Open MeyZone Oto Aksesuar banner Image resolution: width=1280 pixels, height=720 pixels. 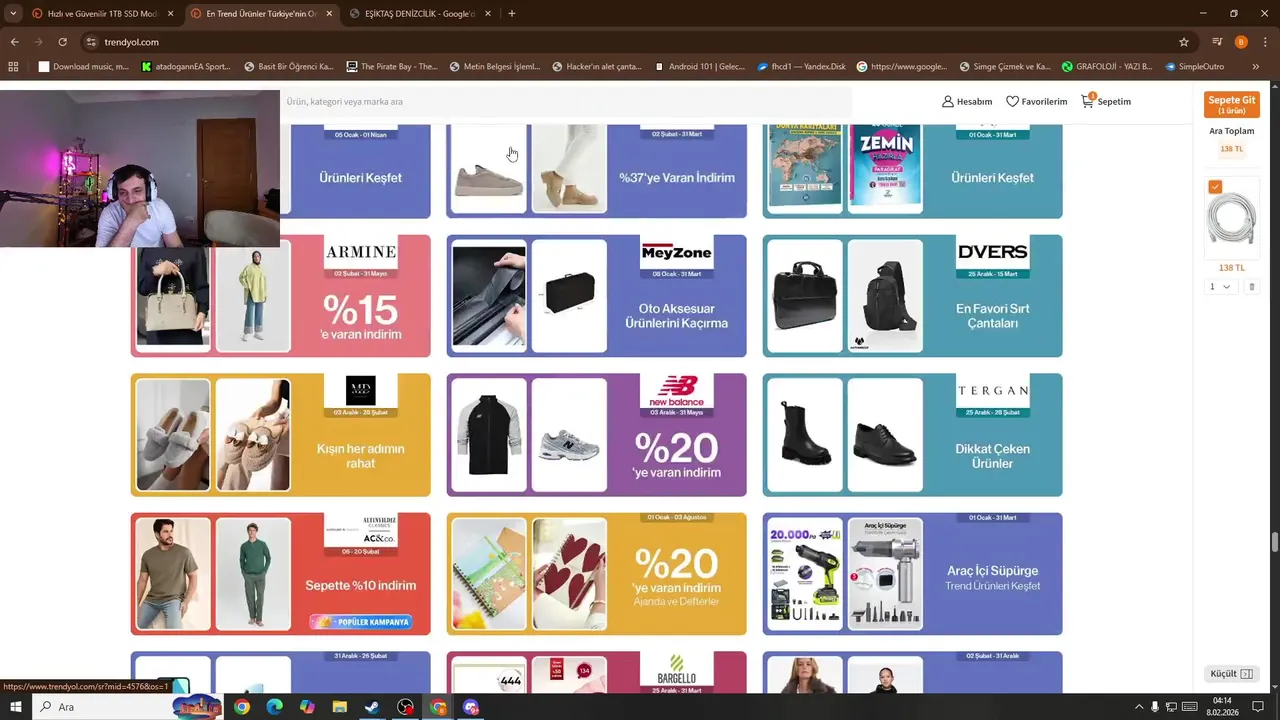coord(596,296)
